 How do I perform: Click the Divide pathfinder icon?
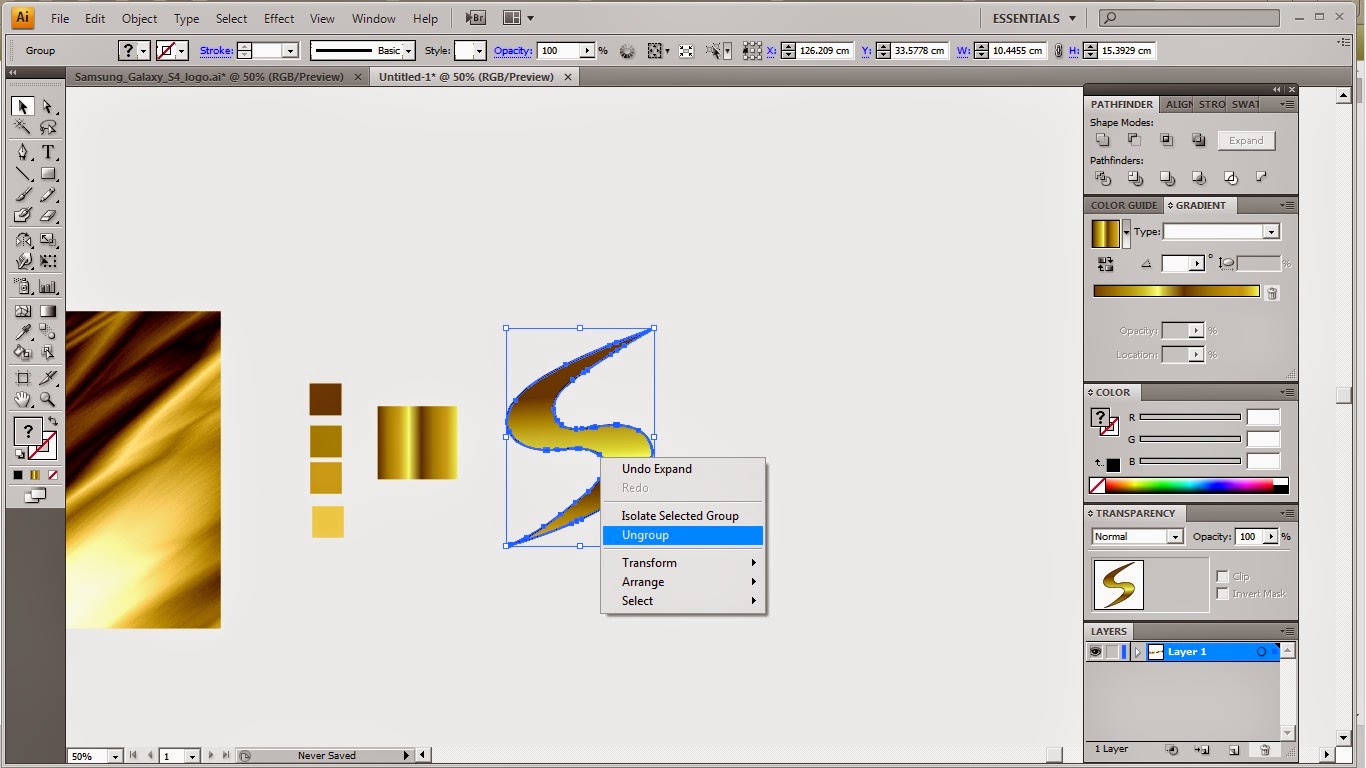click(1102, 178)
